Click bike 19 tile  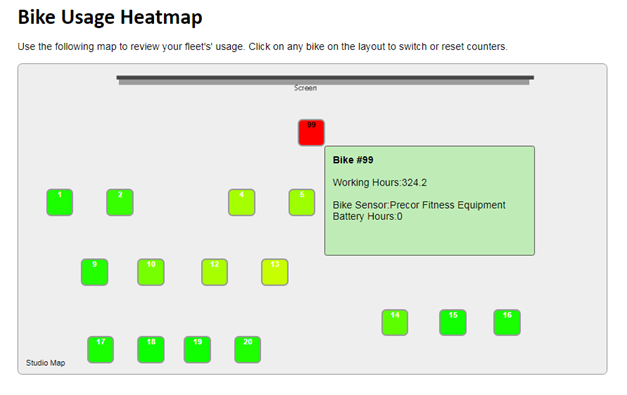click(197, 349)
